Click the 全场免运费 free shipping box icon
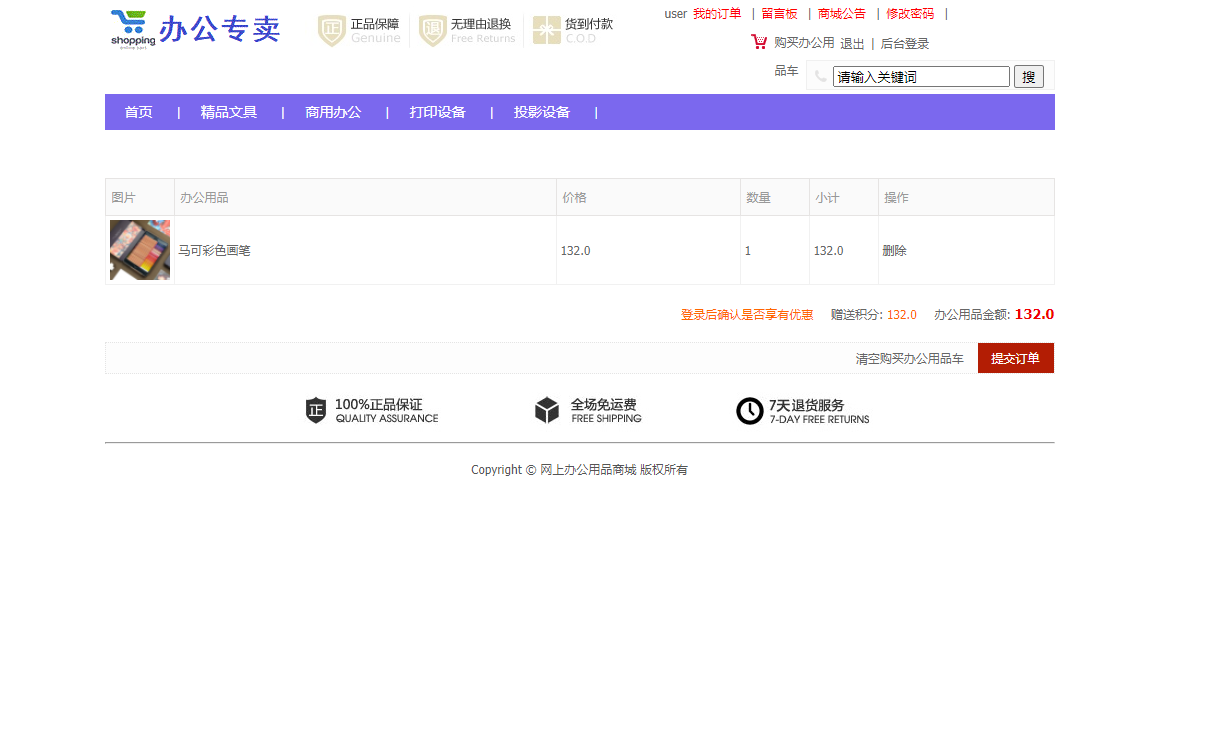Viewport: 1215px width, 747px height. [547, 409]
